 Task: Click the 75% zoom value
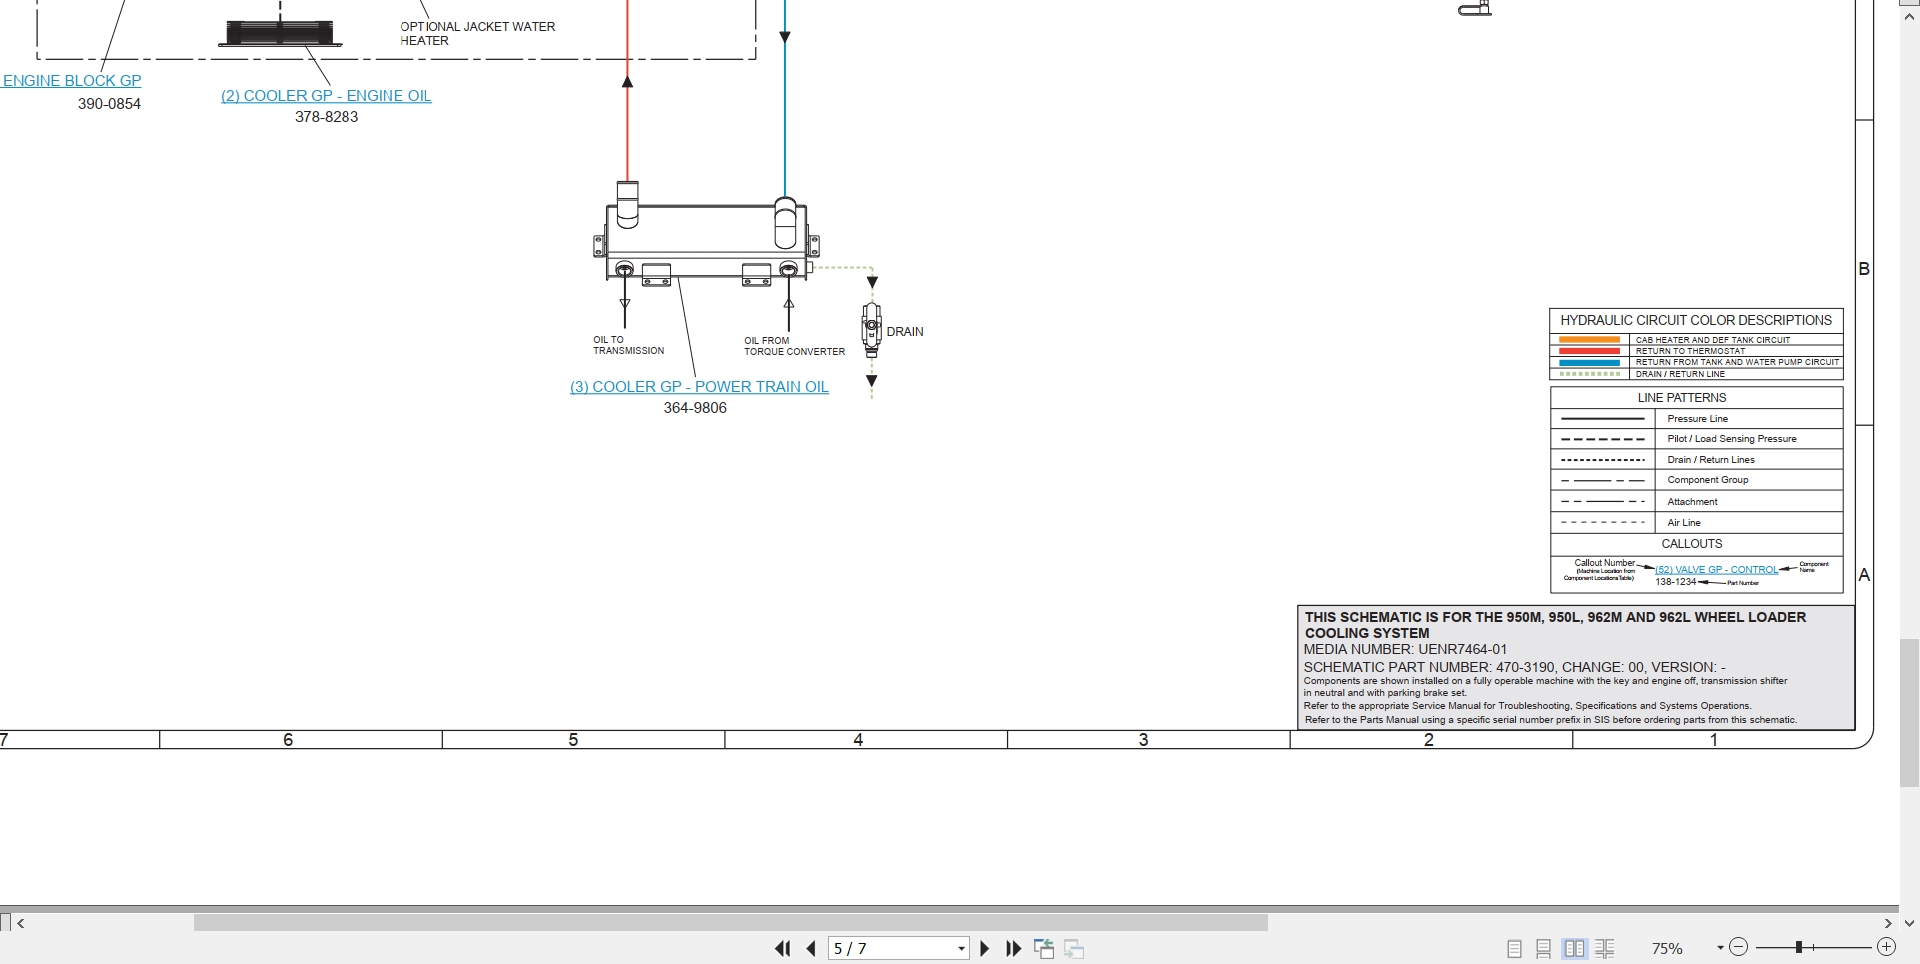[x=1667, y=948]
